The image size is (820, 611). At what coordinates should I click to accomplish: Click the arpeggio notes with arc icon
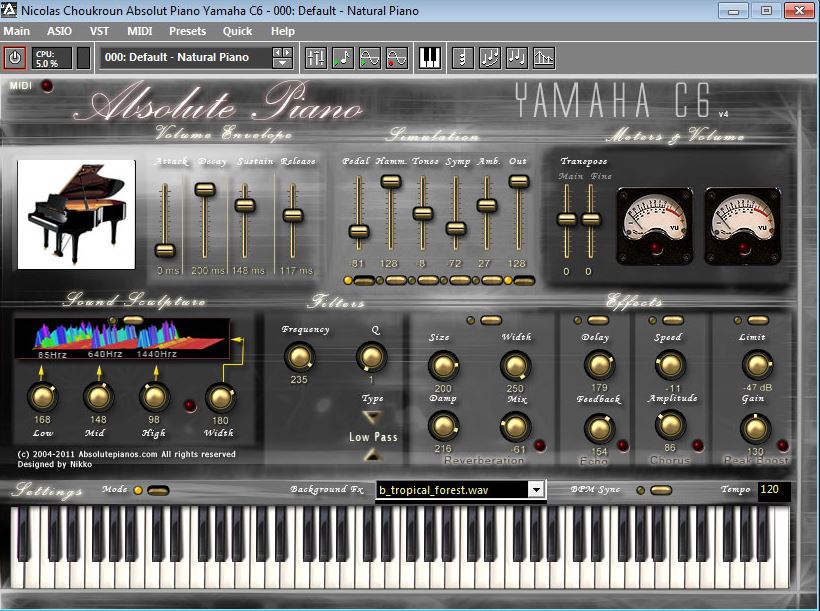(x=489, y=58)
